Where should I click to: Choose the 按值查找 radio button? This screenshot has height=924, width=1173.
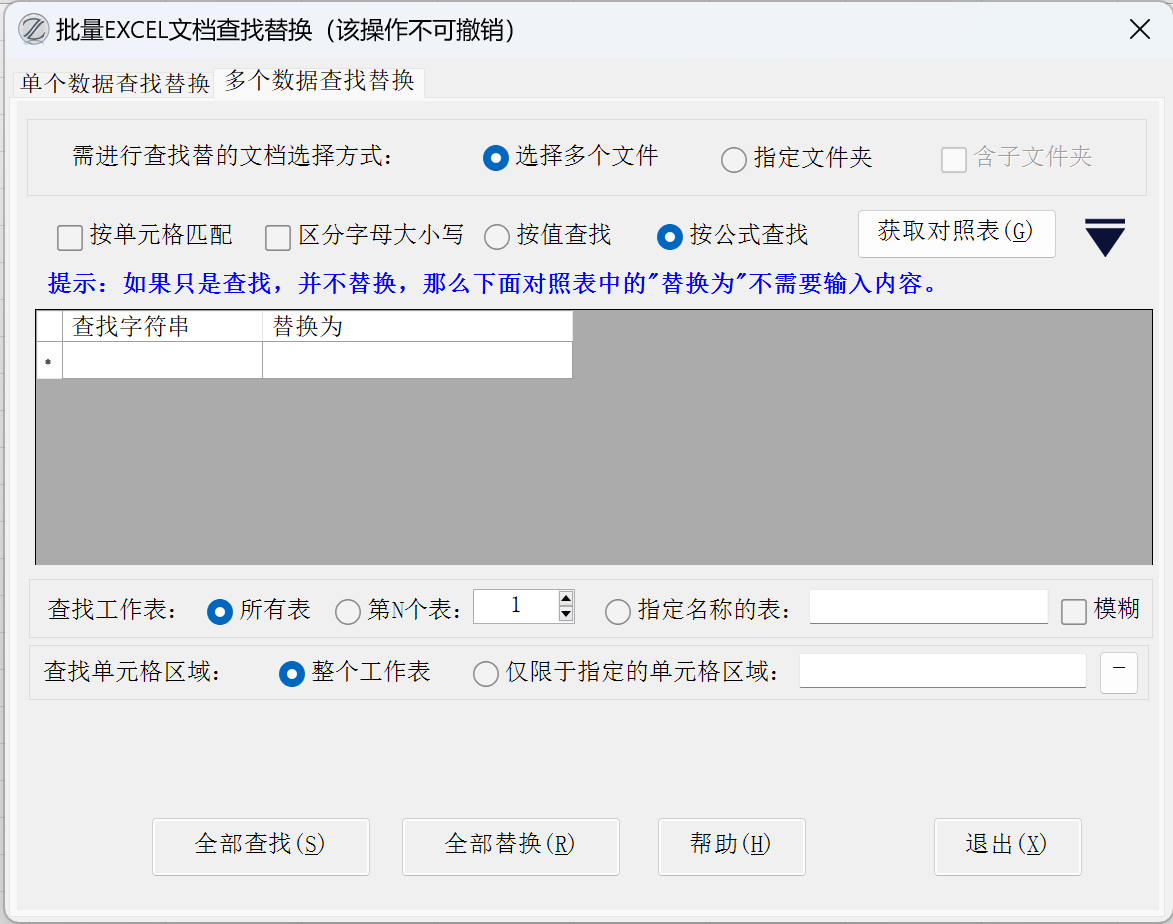point(497,237)
